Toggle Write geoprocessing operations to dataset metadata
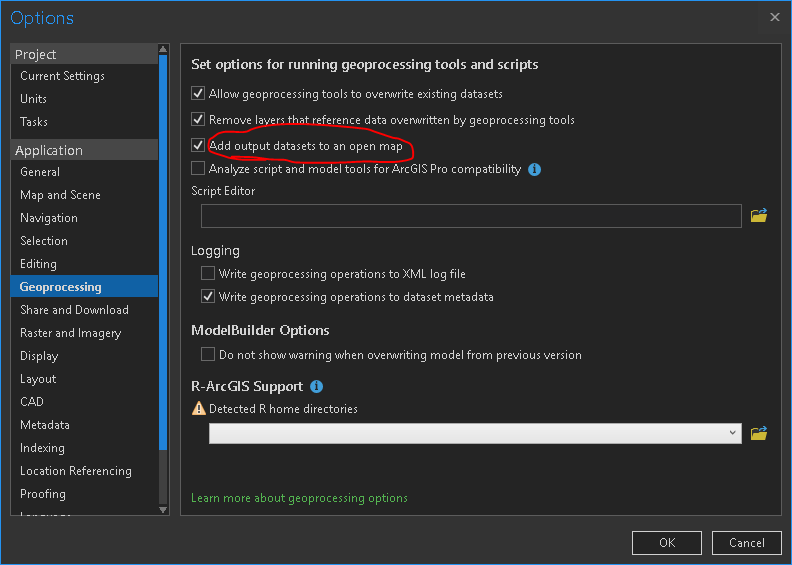The width and height of the screenshot is (792, 565). click(208, 297)
